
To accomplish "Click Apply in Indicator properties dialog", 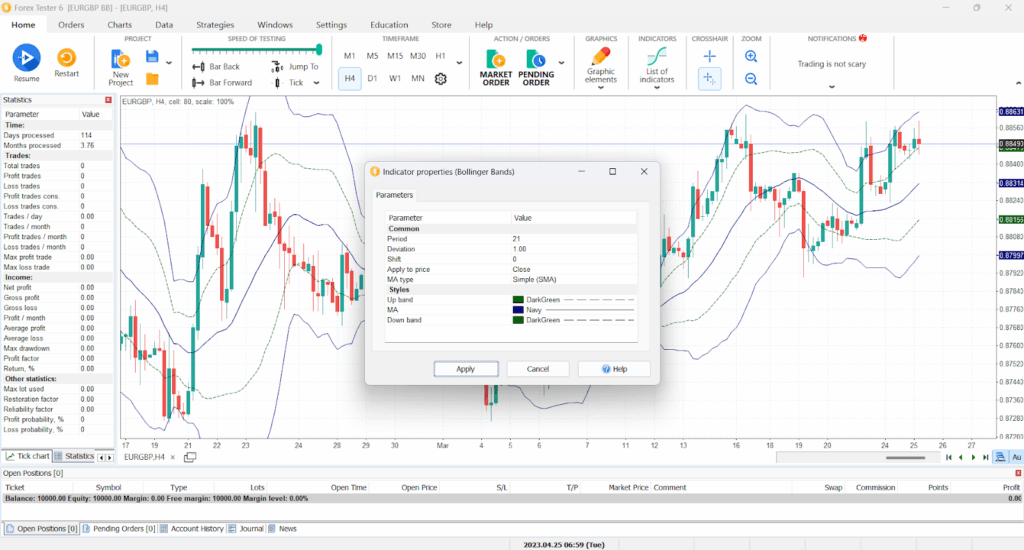I will 466,369.
